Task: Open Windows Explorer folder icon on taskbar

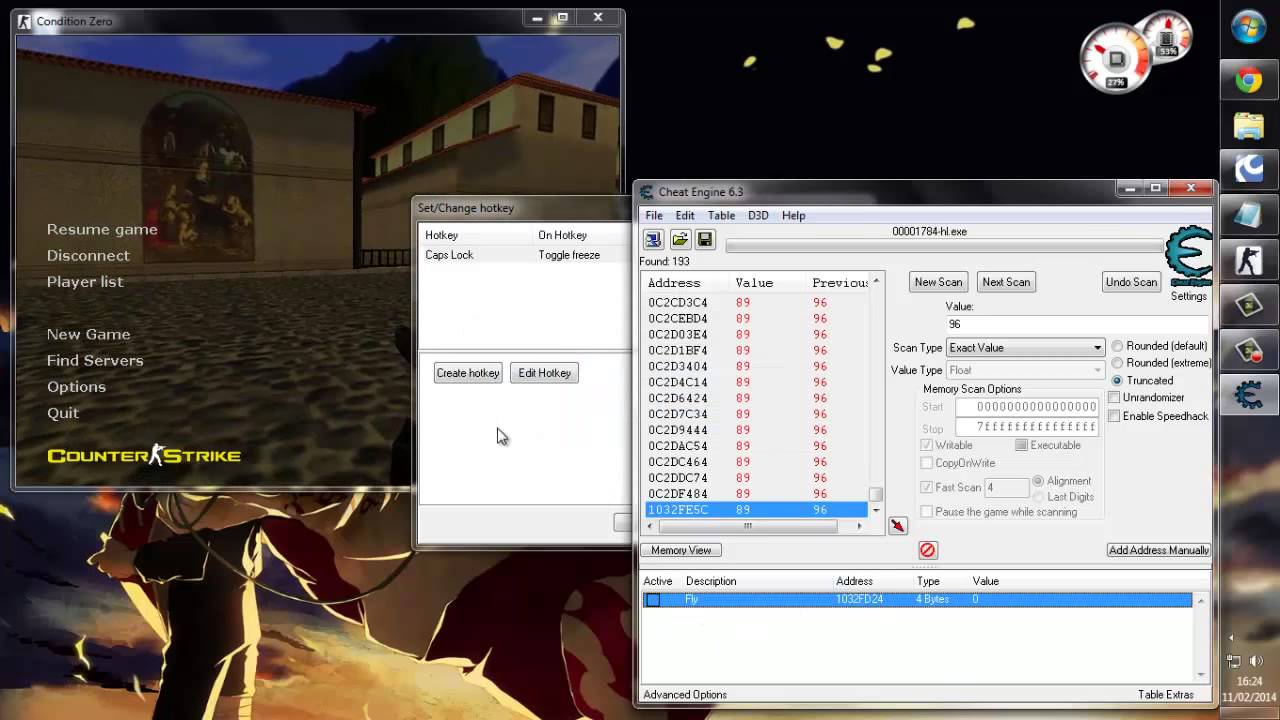Action: pos(1249,126)
